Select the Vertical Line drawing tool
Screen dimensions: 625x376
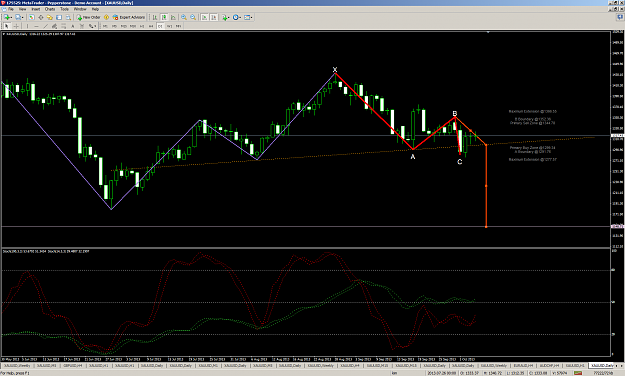click(x=27, y=26)
